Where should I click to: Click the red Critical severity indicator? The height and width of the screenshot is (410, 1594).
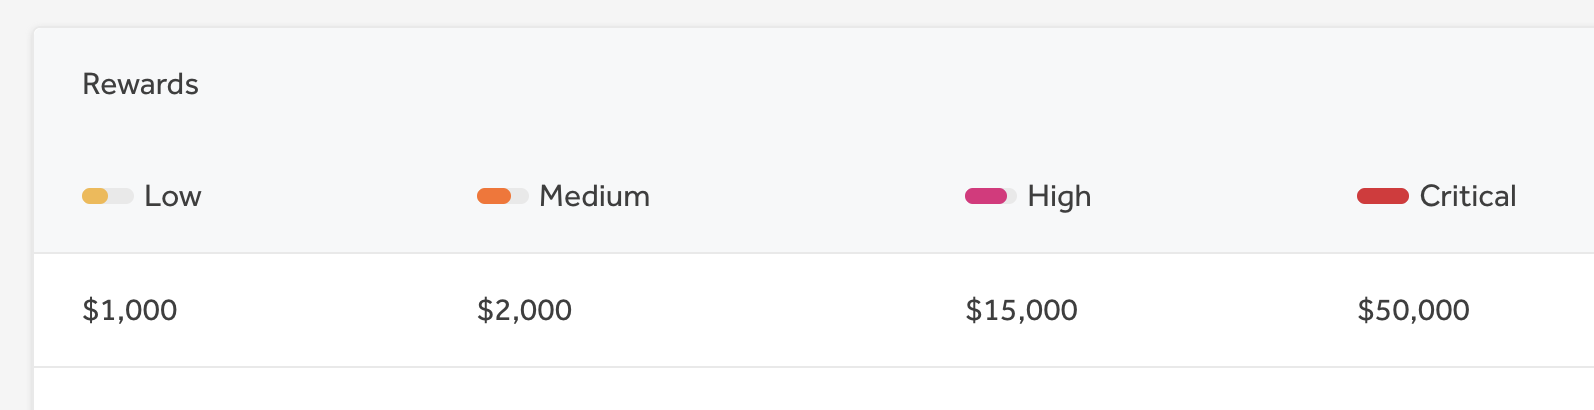pyautogui.click(x=1382, y=196)
